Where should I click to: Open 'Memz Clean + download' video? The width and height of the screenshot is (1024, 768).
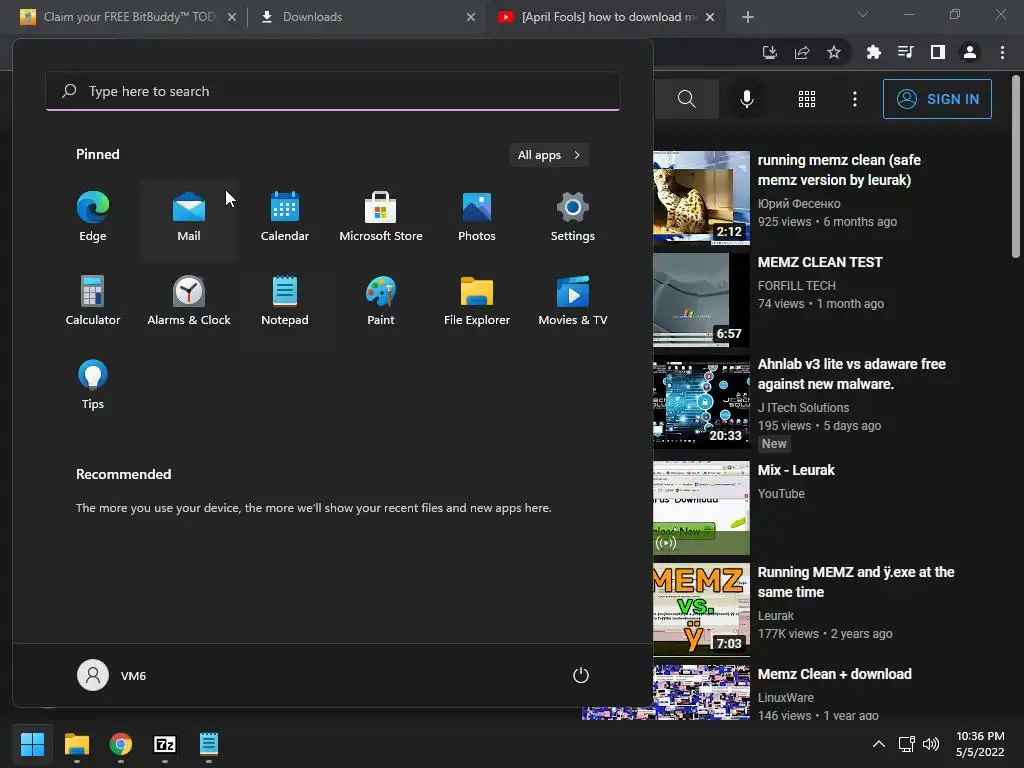click(x=835, y=674)
